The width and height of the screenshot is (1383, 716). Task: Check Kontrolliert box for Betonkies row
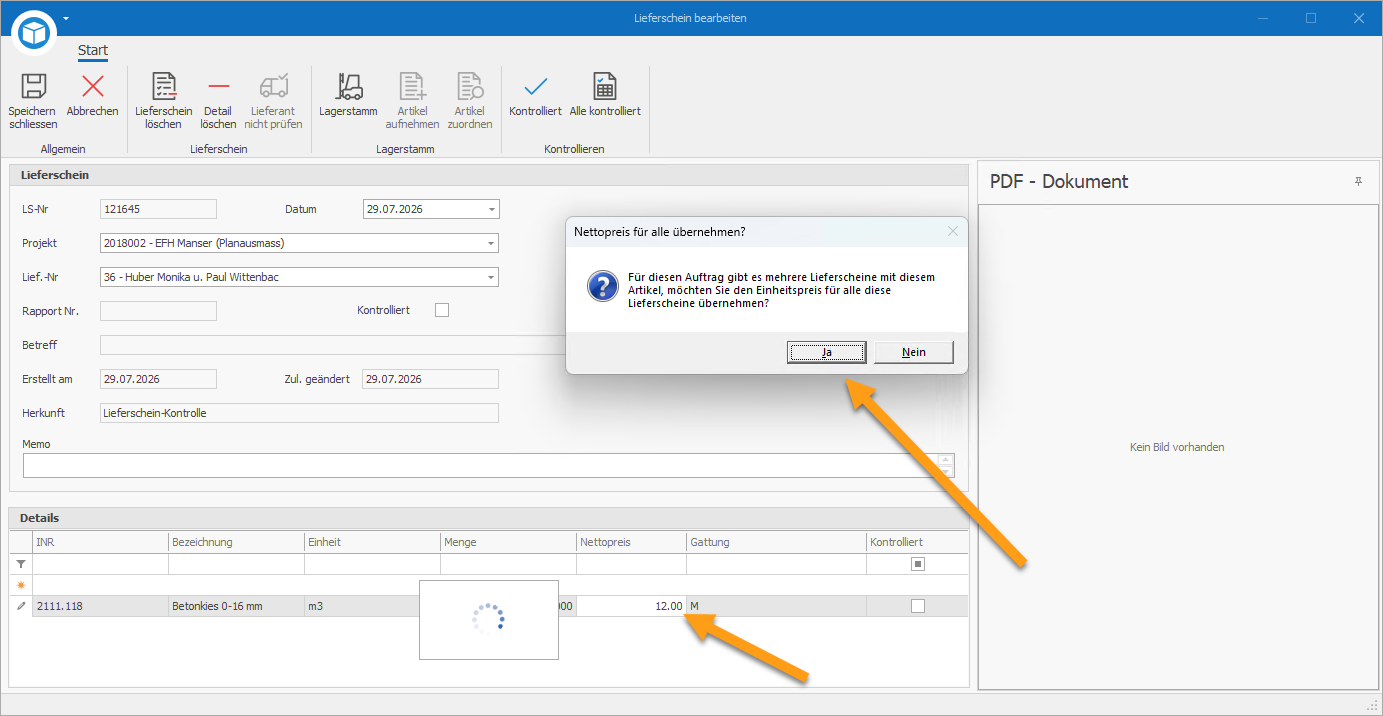918,606
